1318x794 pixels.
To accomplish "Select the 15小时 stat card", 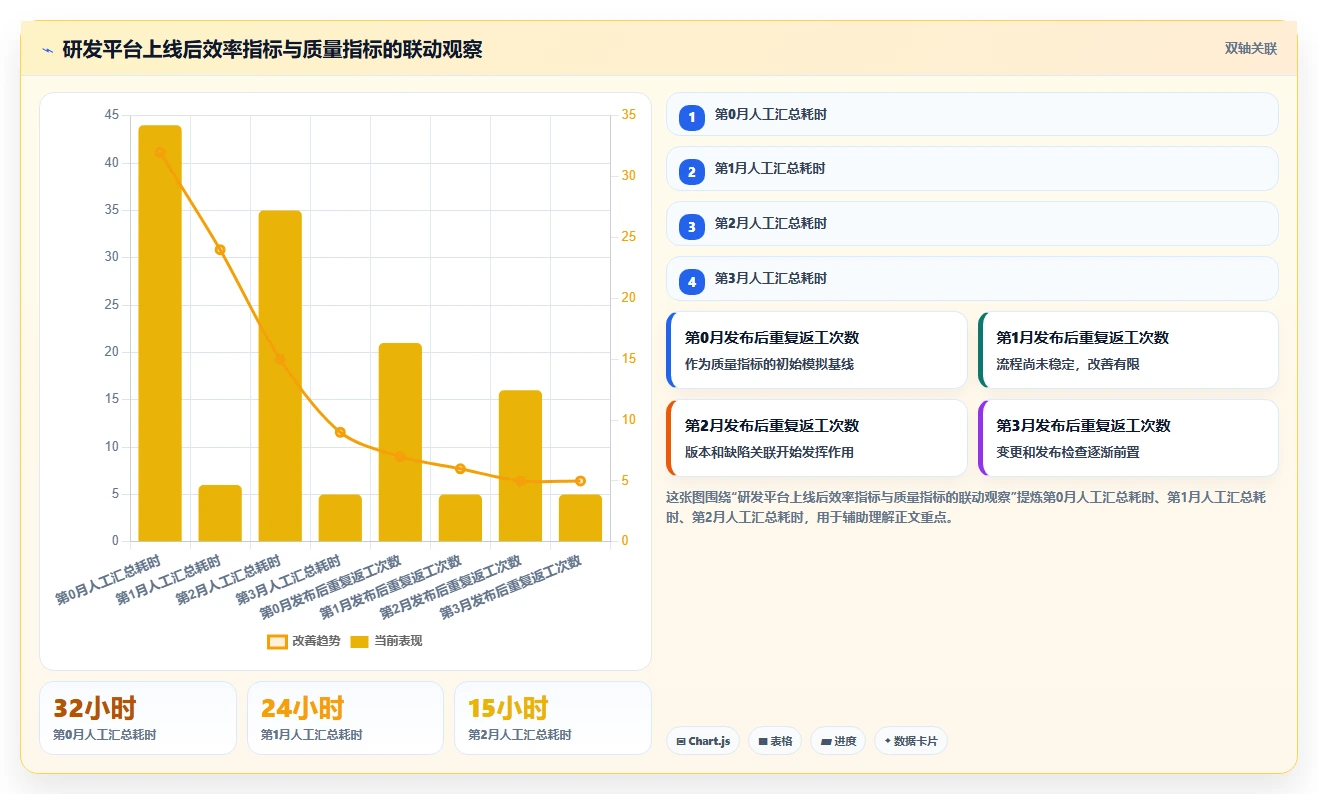I will point(553,718).
